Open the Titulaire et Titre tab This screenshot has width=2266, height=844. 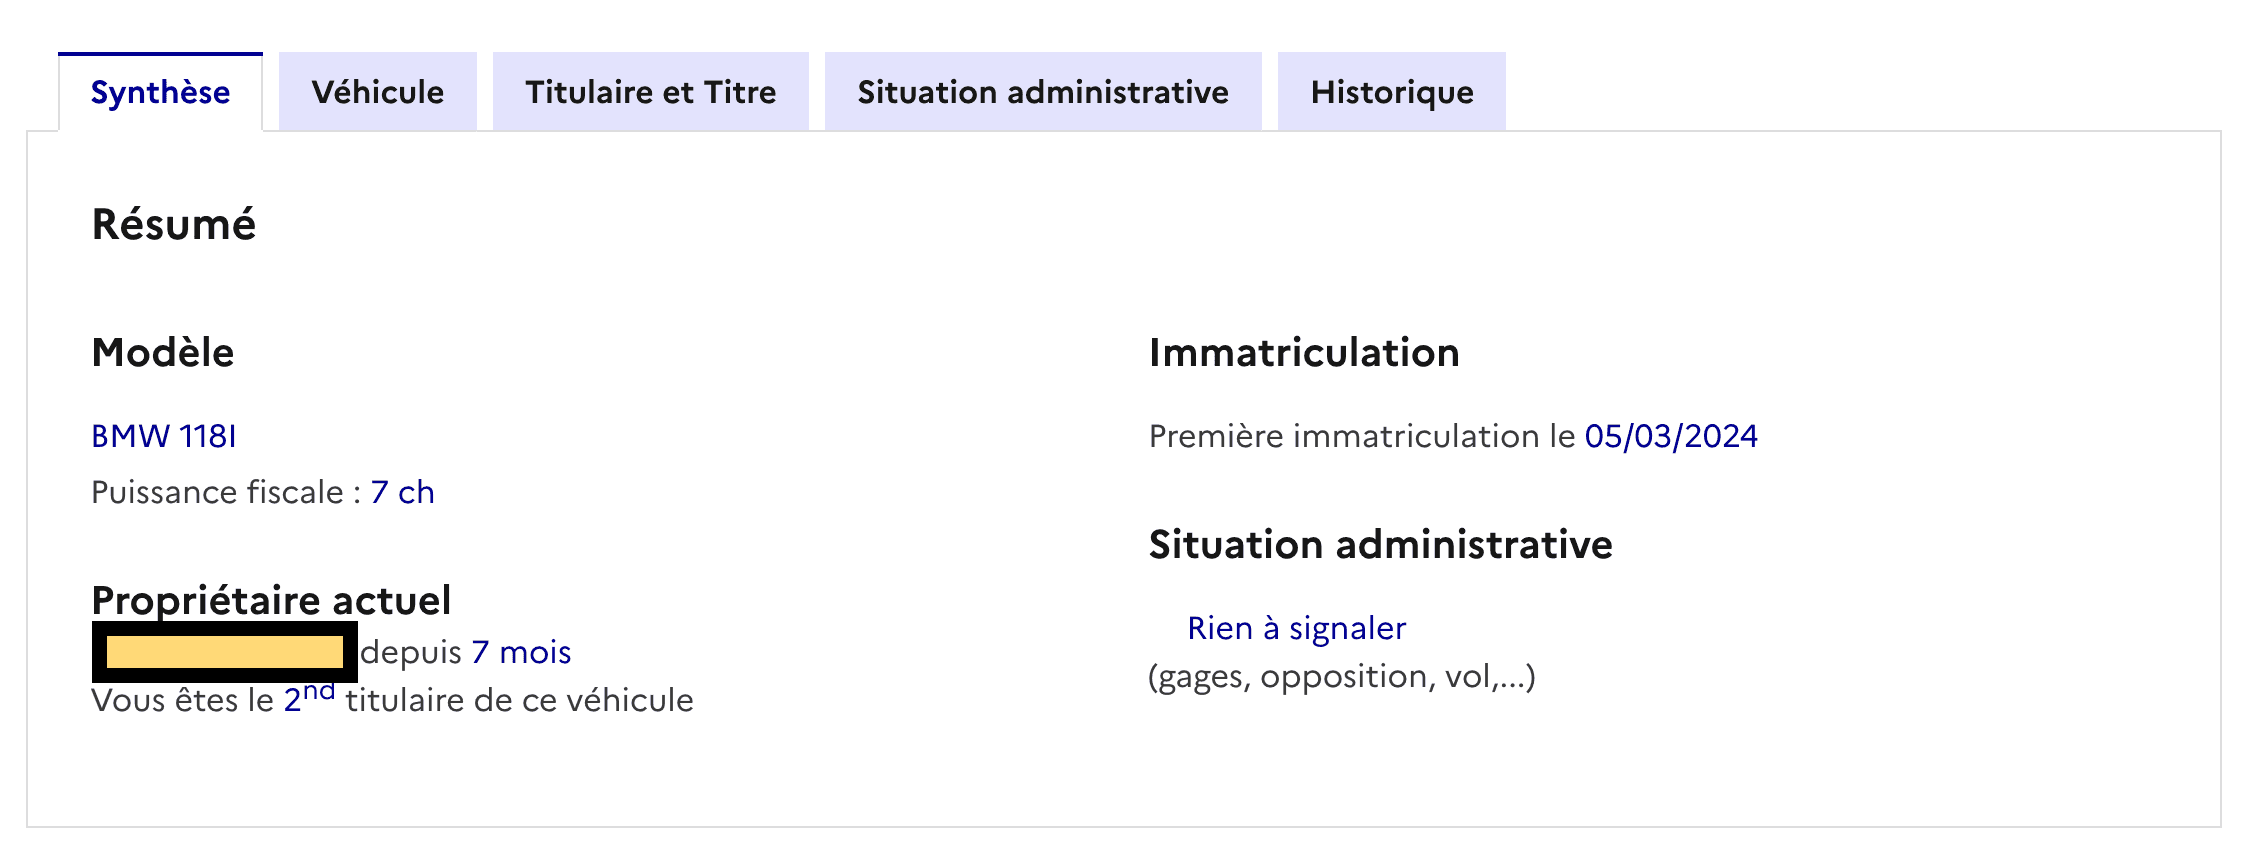click(x=650, y=92)
